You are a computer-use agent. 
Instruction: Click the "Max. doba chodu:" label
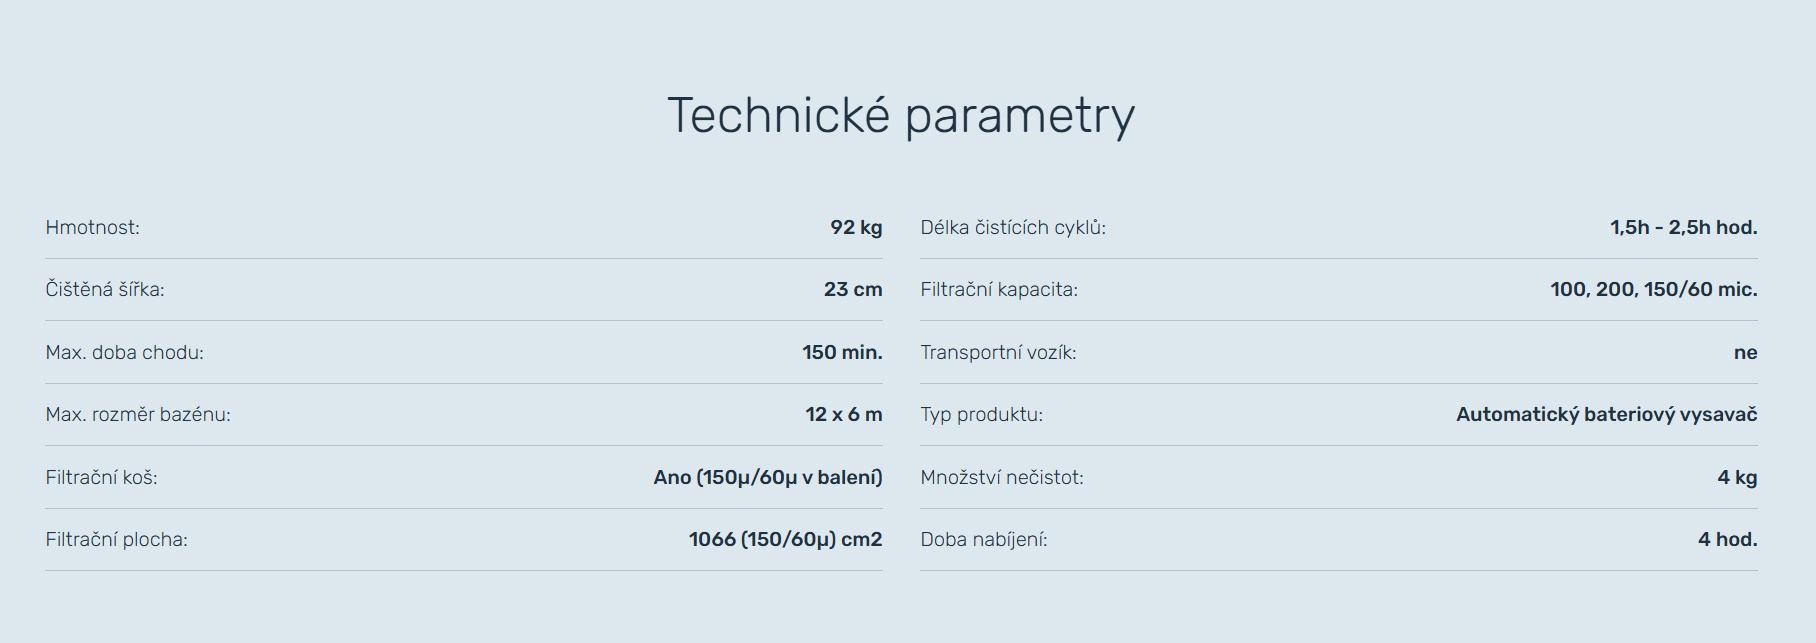coord(124,353)
